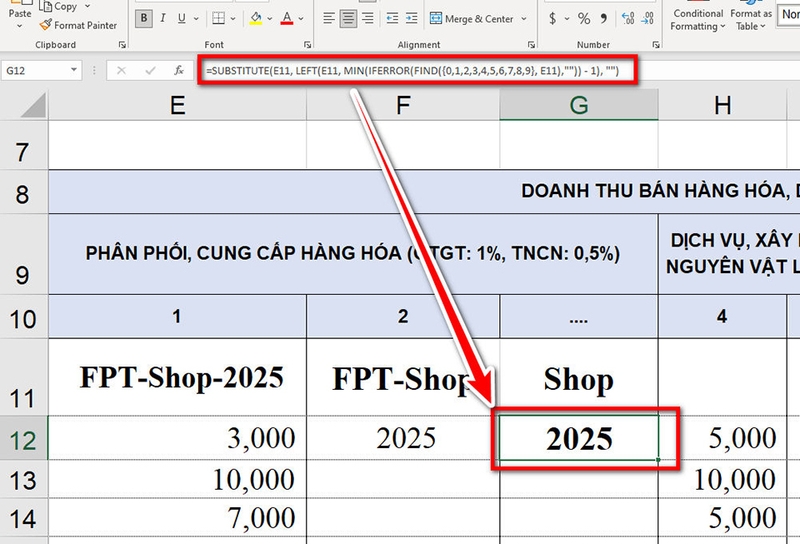800x544 pixels.
Task: Select the DOANH THU BÁN HÀNG HÓA title cell
Action: click(424, 191)
